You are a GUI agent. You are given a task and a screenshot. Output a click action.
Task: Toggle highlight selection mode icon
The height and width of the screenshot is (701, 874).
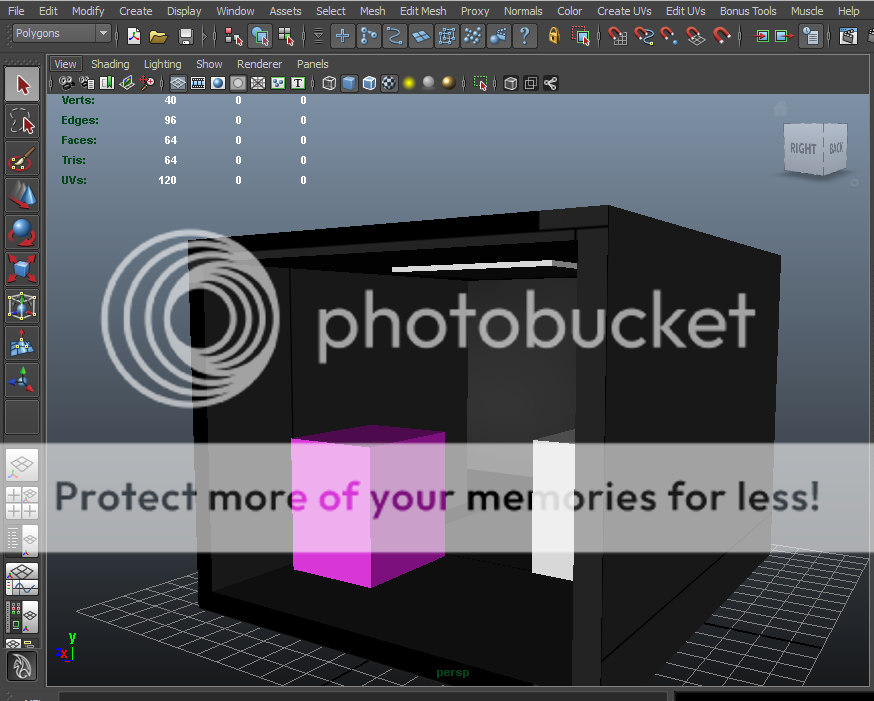click(581, 36)
